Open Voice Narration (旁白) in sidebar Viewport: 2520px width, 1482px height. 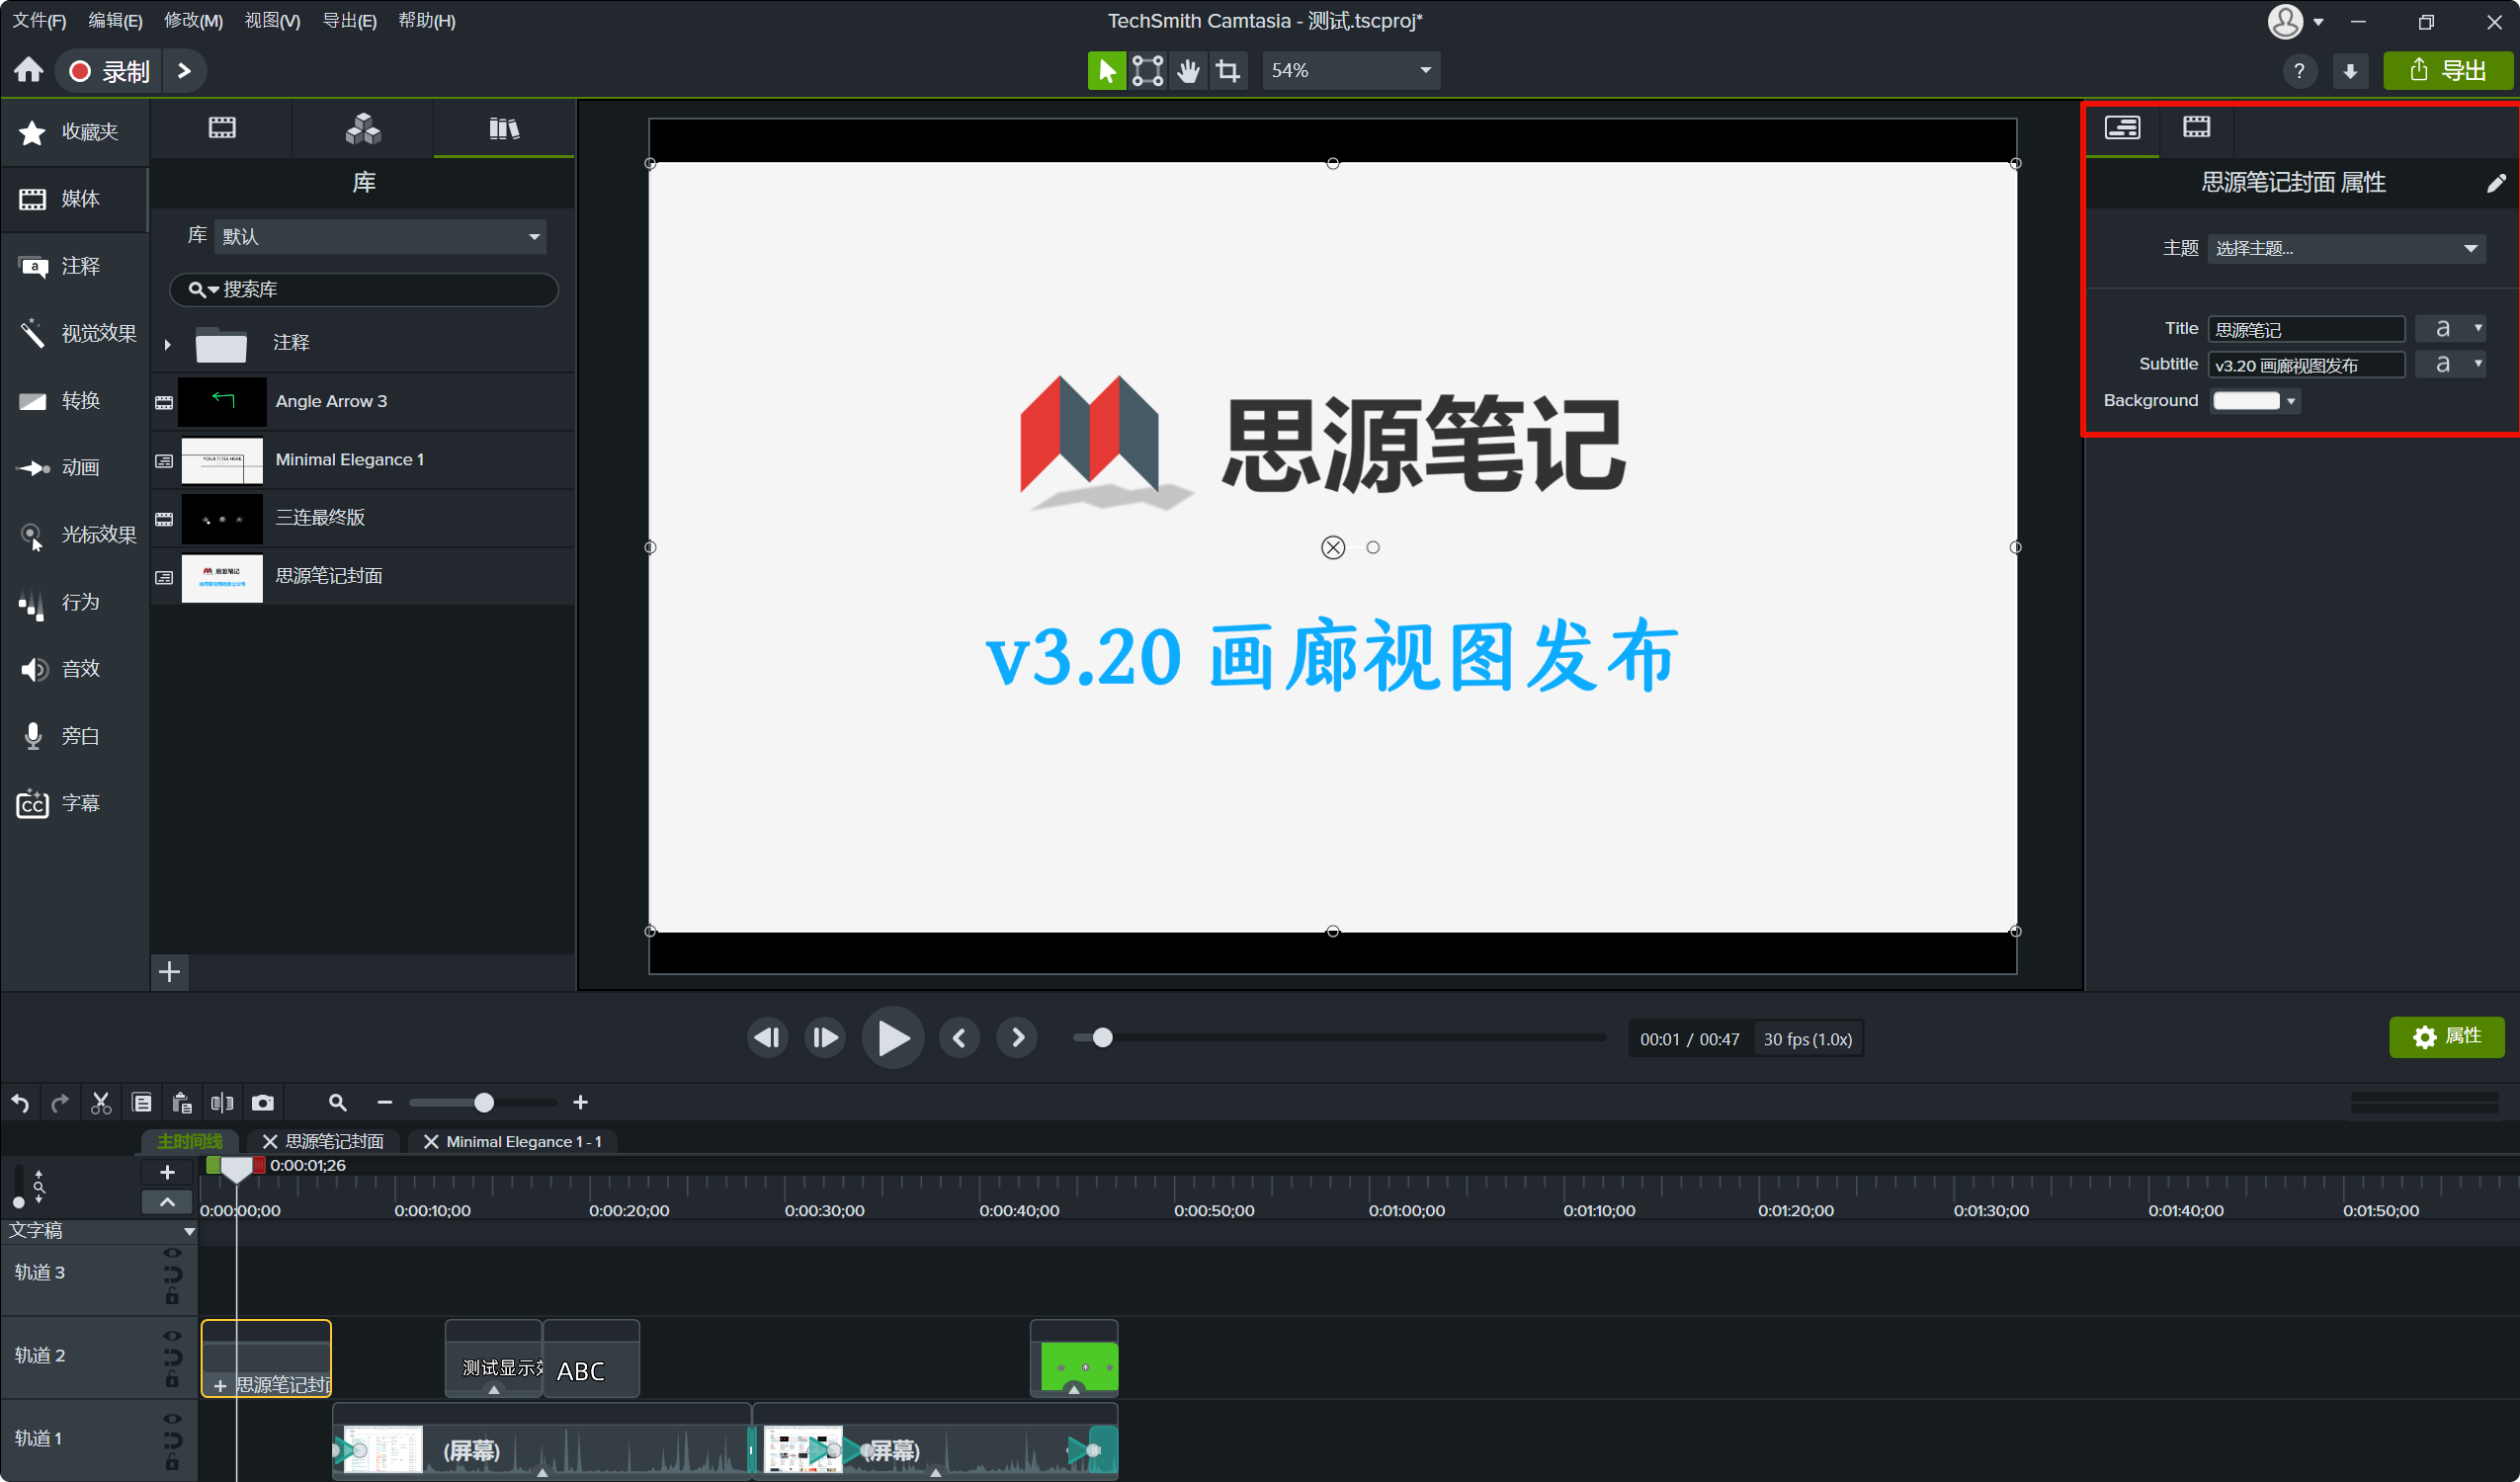point(75,736)
